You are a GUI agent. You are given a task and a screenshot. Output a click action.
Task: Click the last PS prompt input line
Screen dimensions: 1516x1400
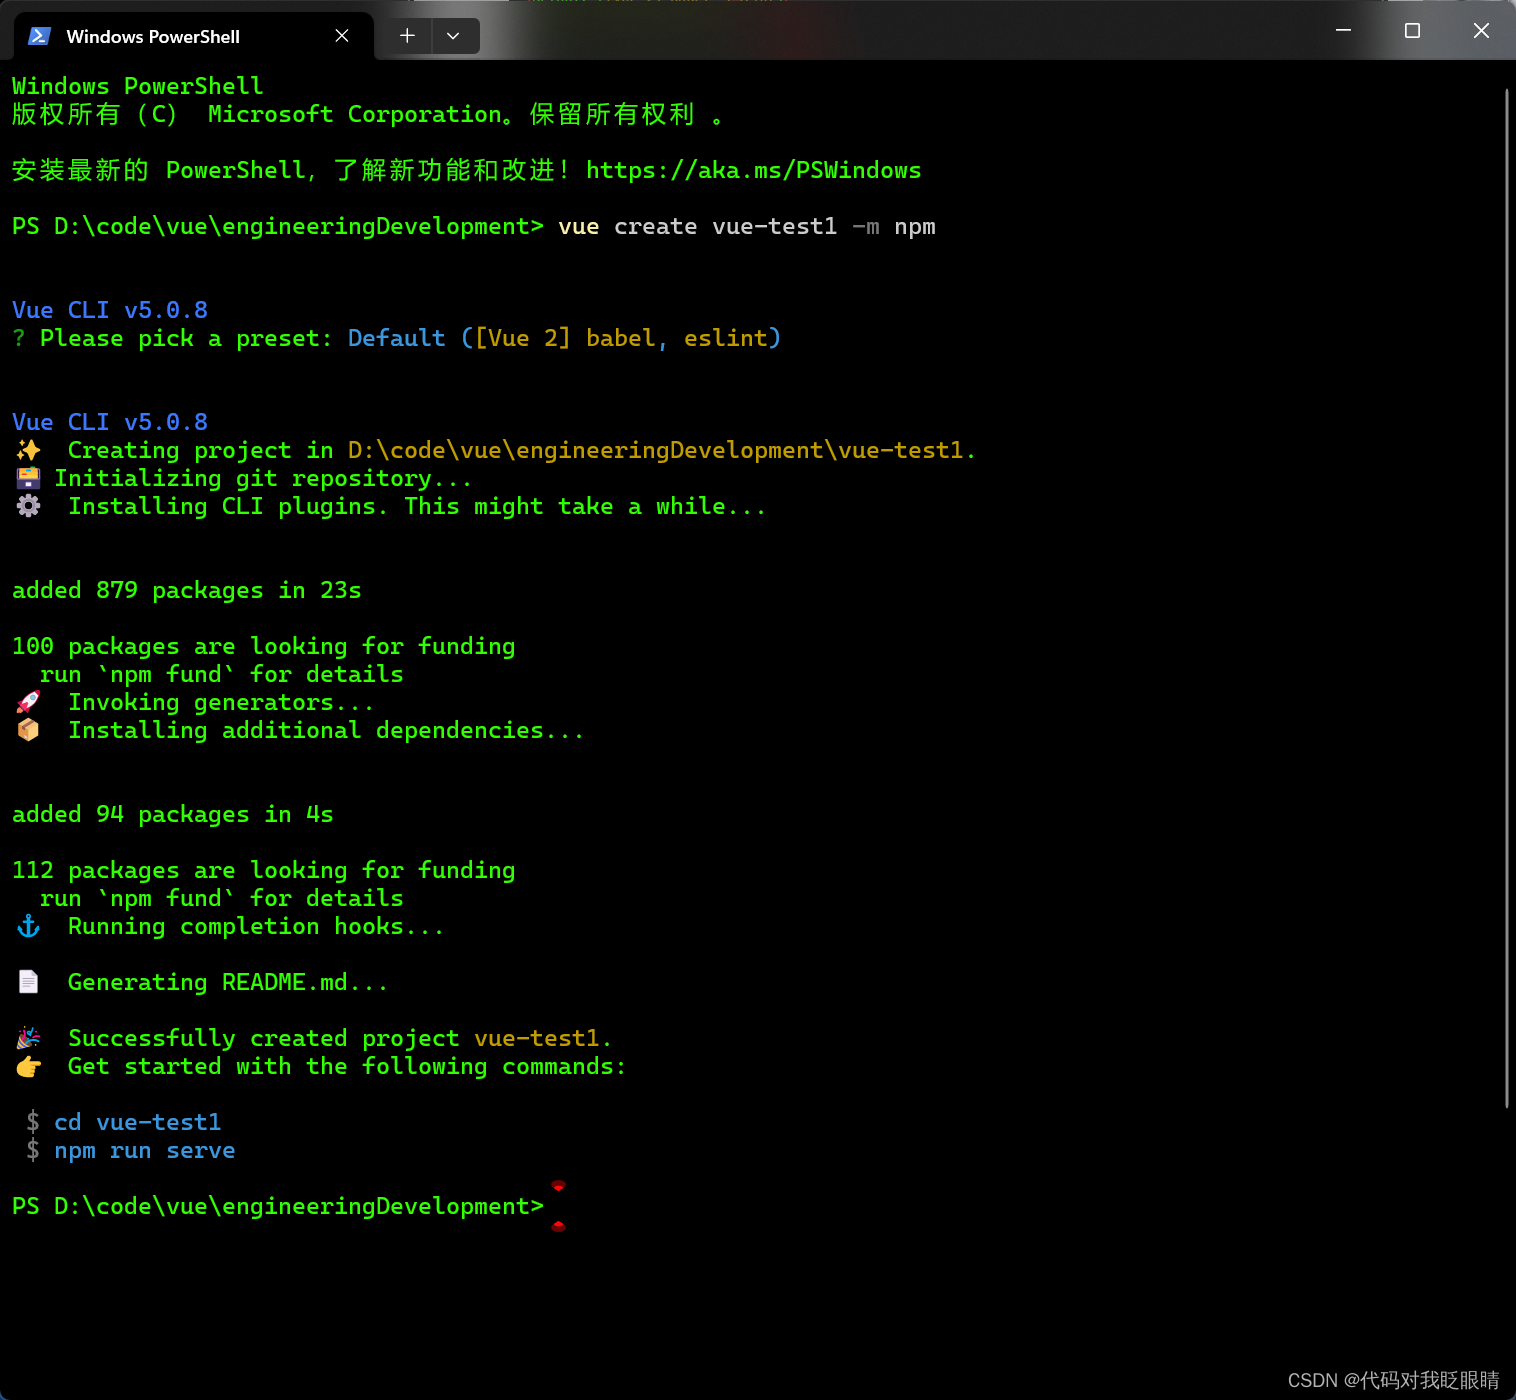click(278, 1206)
